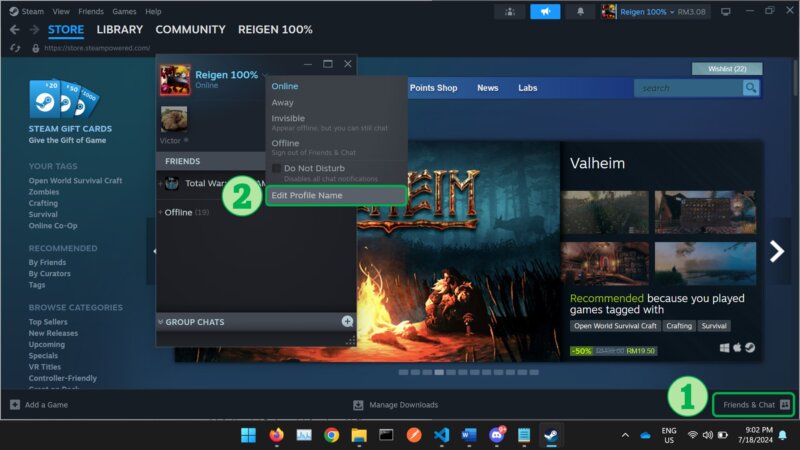Toggle the Do Not Disturb checkbox
This screenshot has width=800, height=450.
point(276,168)
